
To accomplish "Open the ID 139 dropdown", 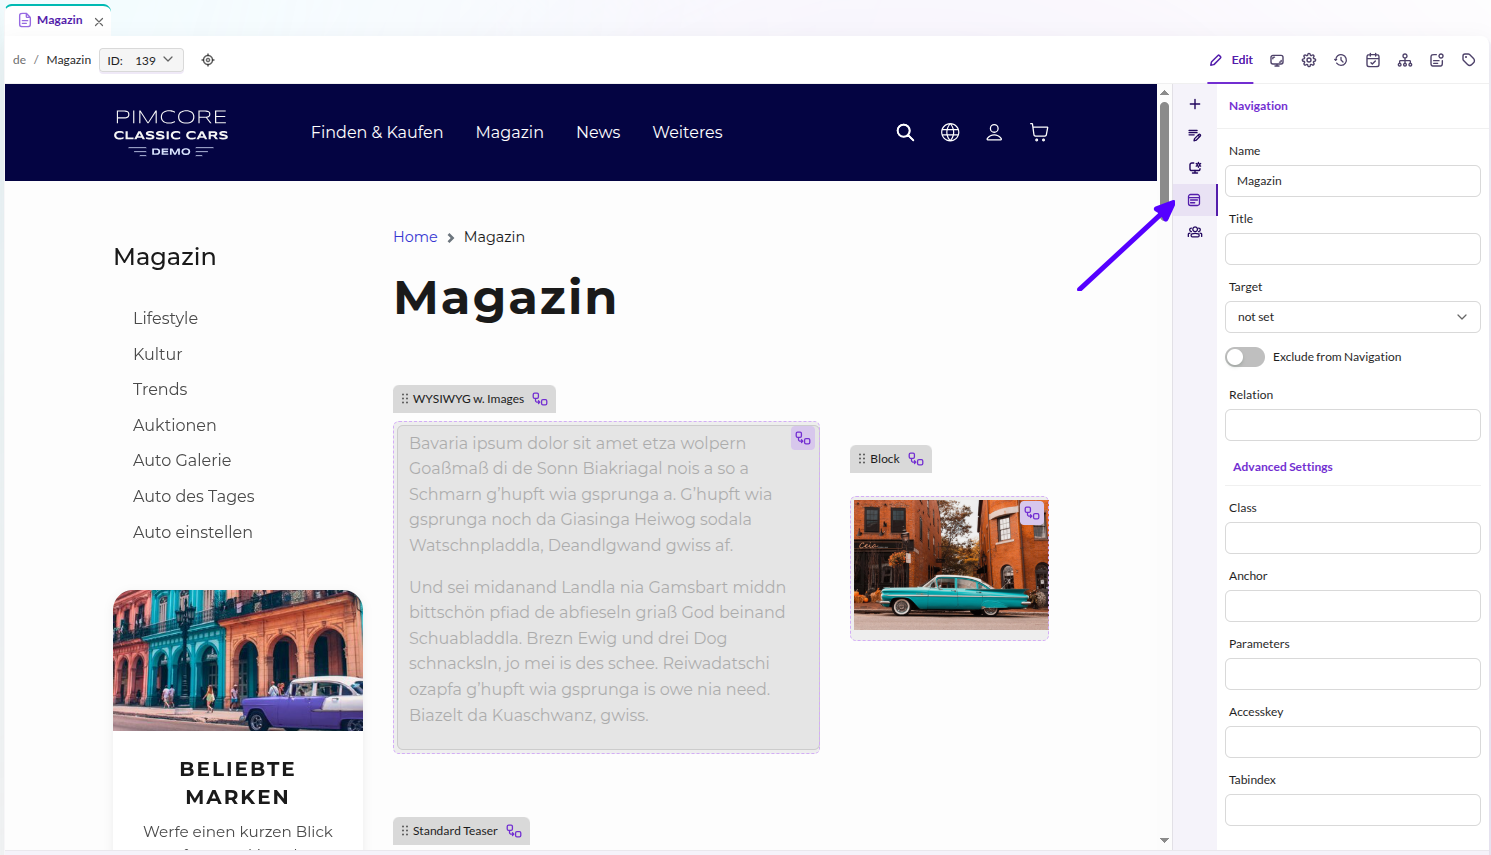I will coord(142,61).
